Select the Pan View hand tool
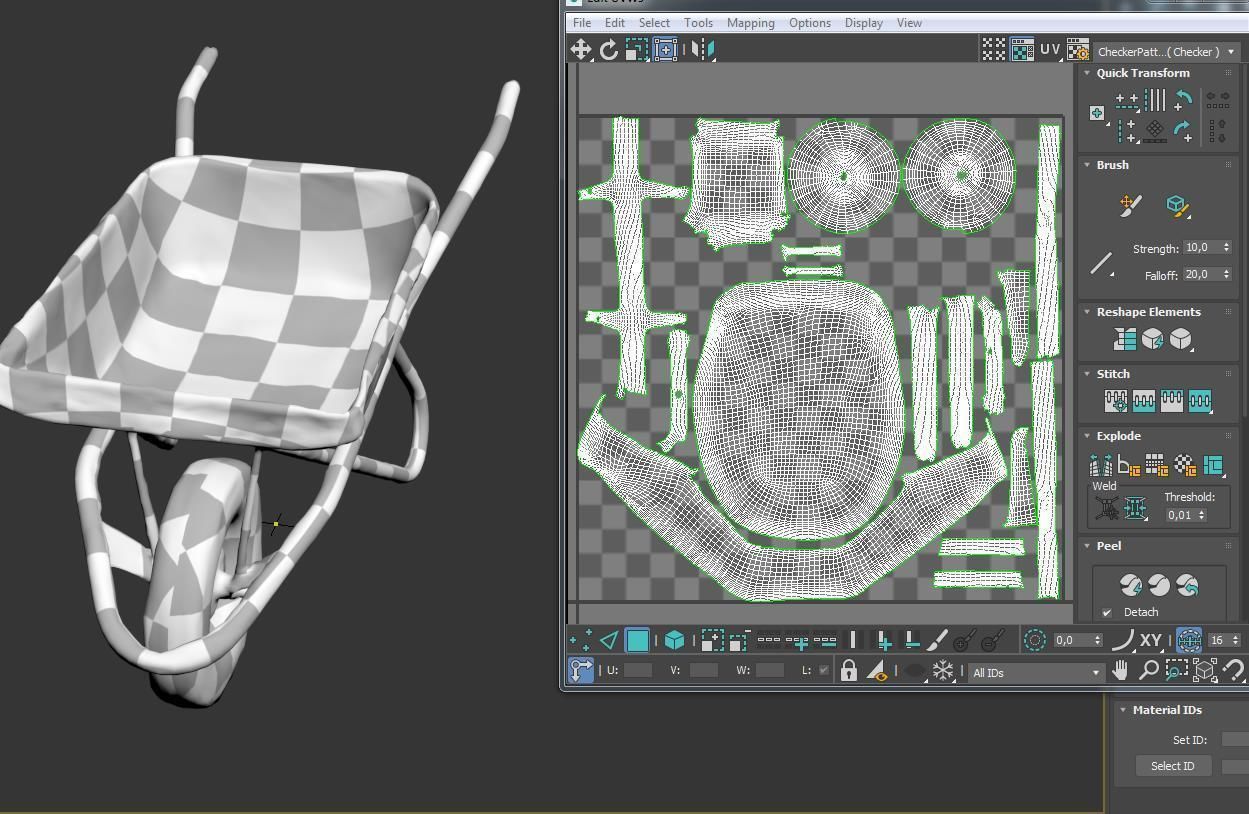This screenshot has height=814, width=1249. (x=1121, y=670)
